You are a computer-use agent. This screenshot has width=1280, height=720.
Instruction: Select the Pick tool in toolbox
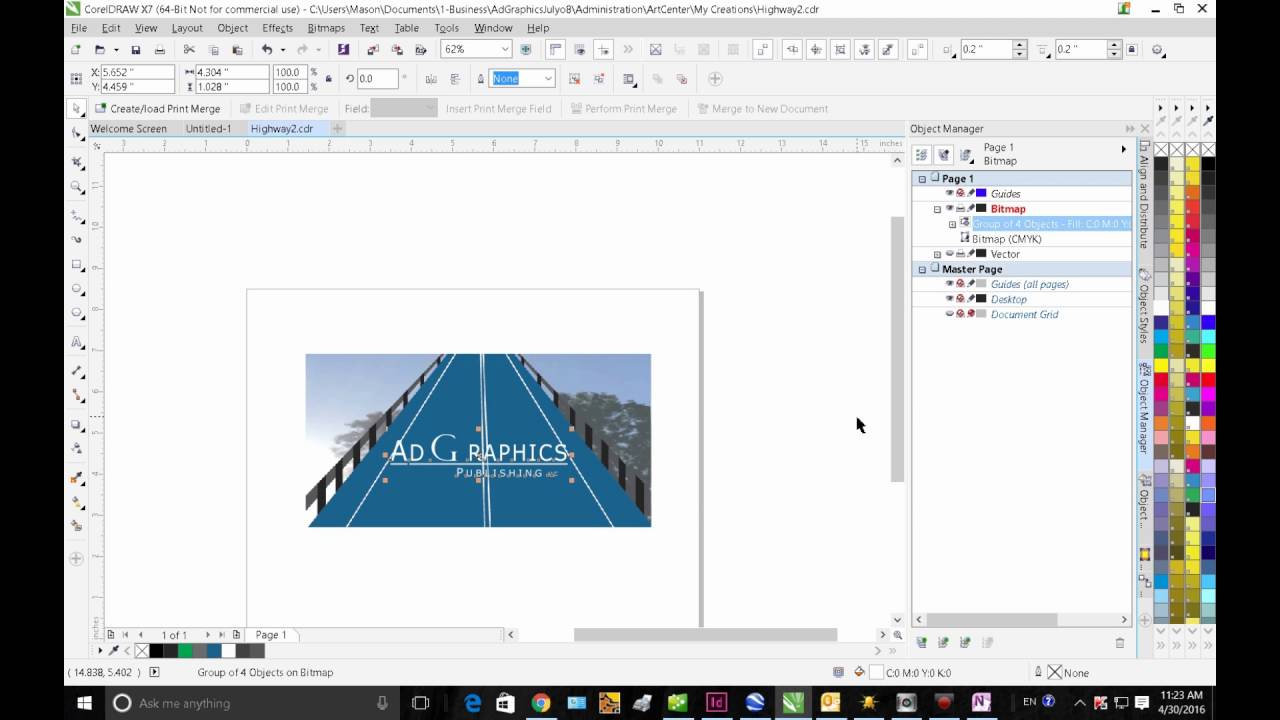77,108
